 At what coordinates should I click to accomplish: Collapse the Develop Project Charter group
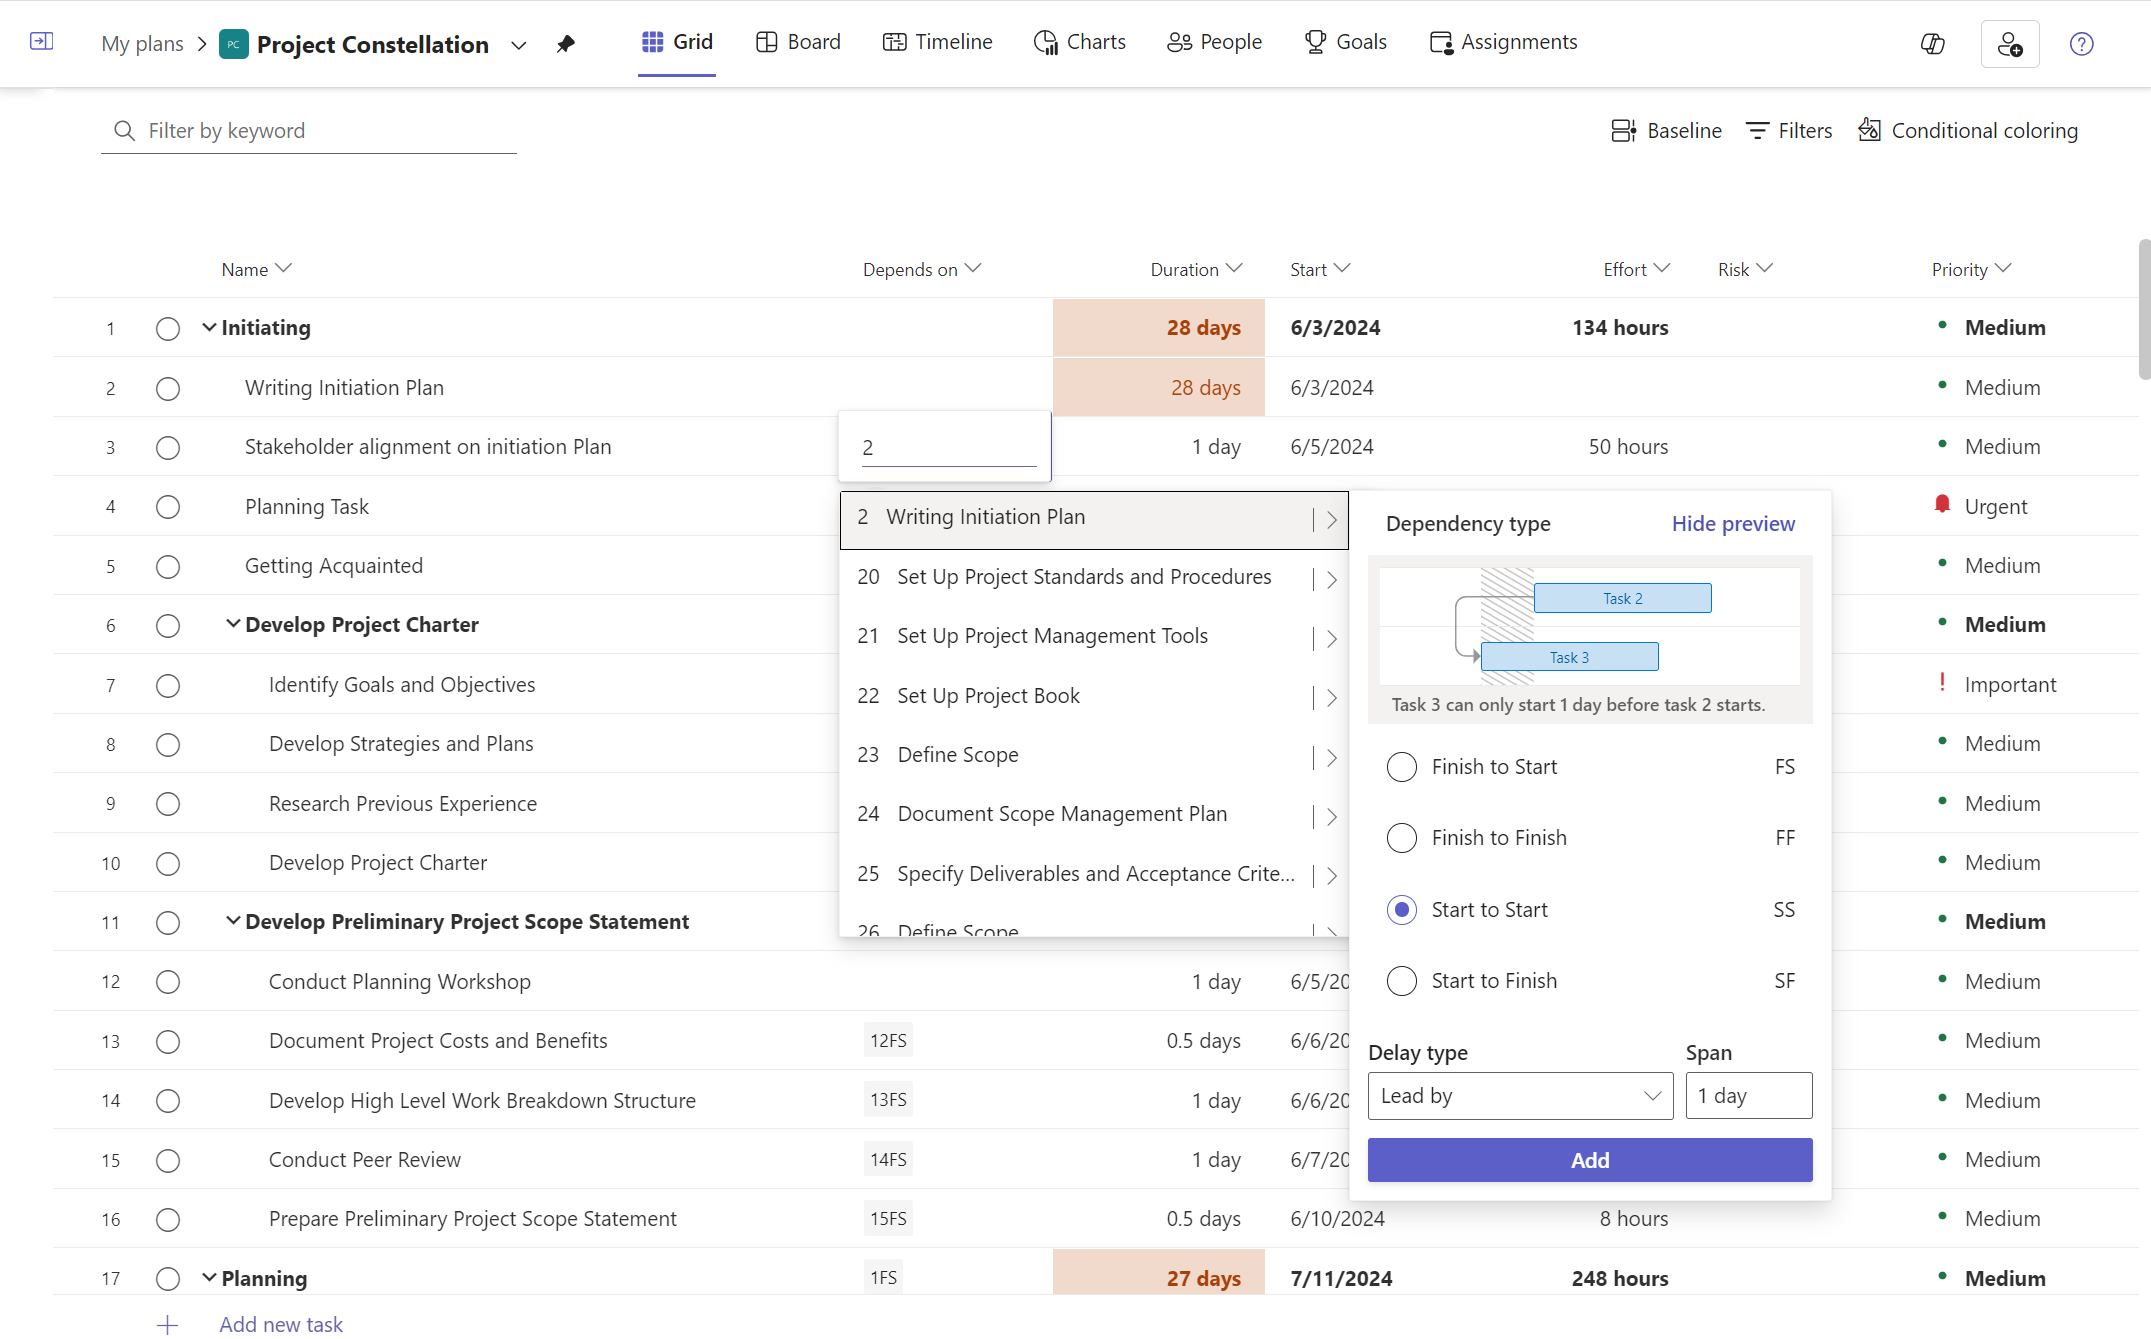233,624
